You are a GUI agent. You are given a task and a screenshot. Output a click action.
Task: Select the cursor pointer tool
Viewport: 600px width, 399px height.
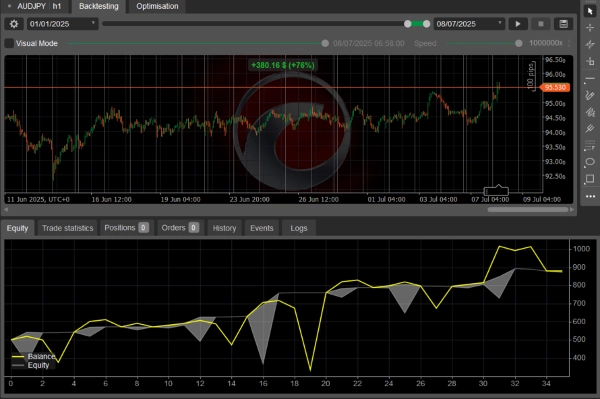tap(590, 11)
